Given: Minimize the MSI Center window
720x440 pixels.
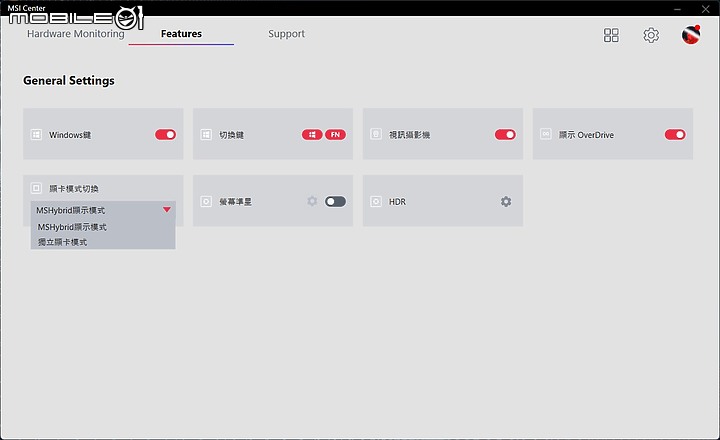Looking at the screenshot, I should point(677,9).
